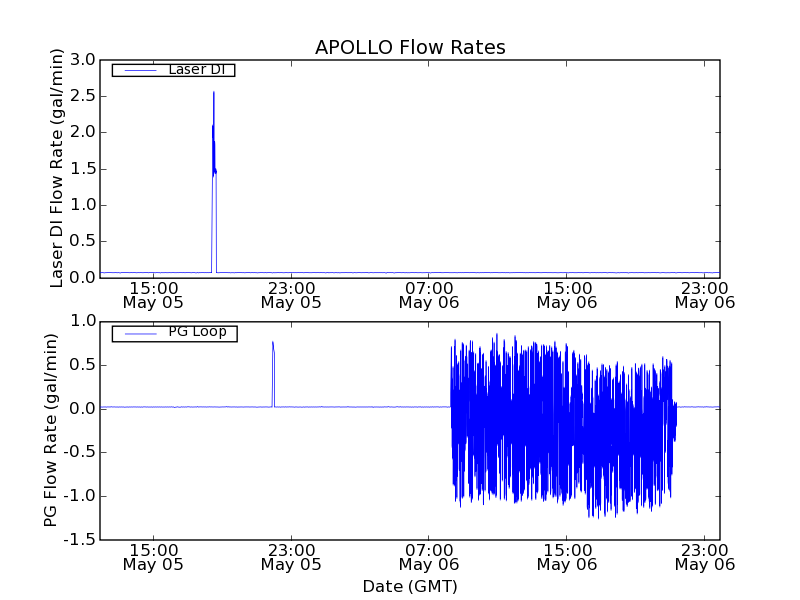Screen dimensions: 800x600
Task: Click the blue line sample in Laser DI legend
Action: pyautogui.click(x=140, y=70)
